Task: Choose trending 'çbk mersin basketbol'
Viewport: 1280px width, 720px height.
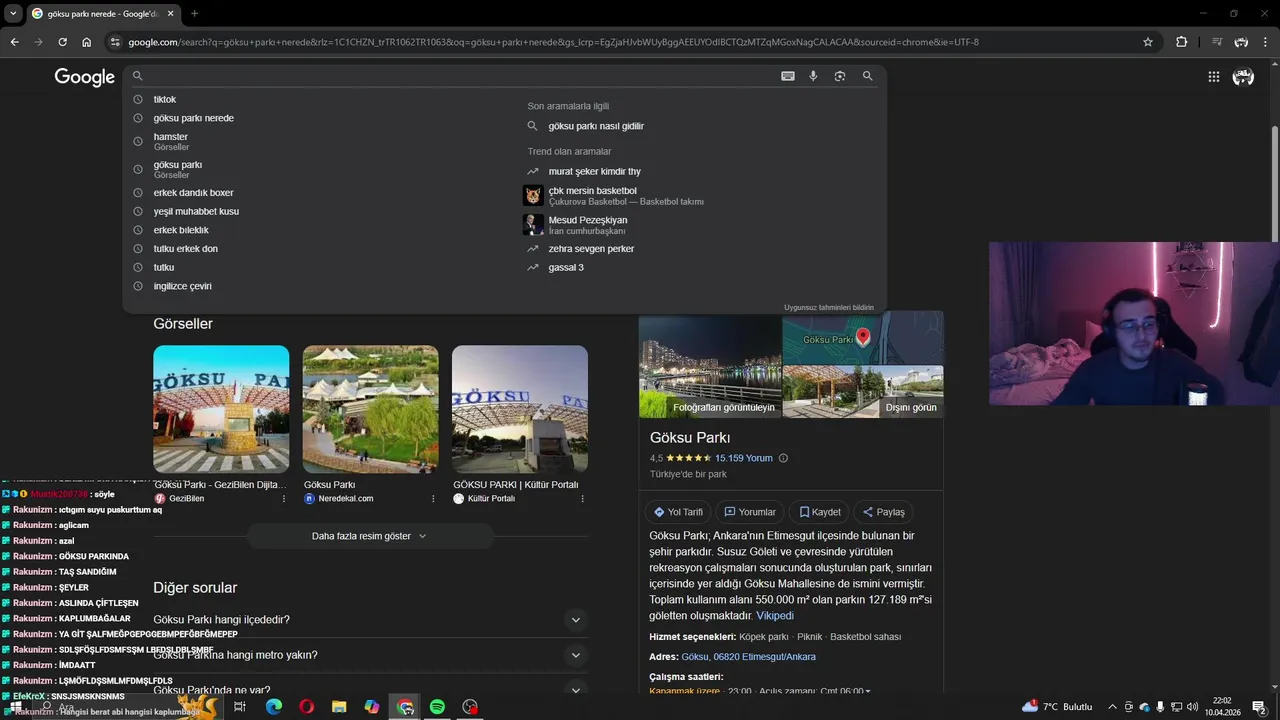Action: pyautogui.click(x=625, y=195)
